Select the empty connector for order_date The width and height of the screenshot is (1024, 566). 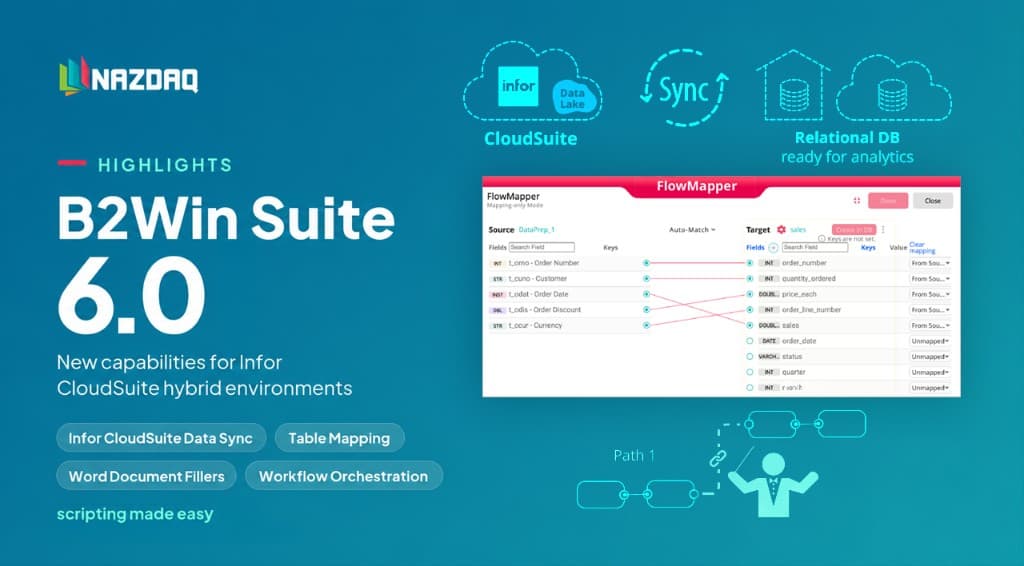coord(750,341)
